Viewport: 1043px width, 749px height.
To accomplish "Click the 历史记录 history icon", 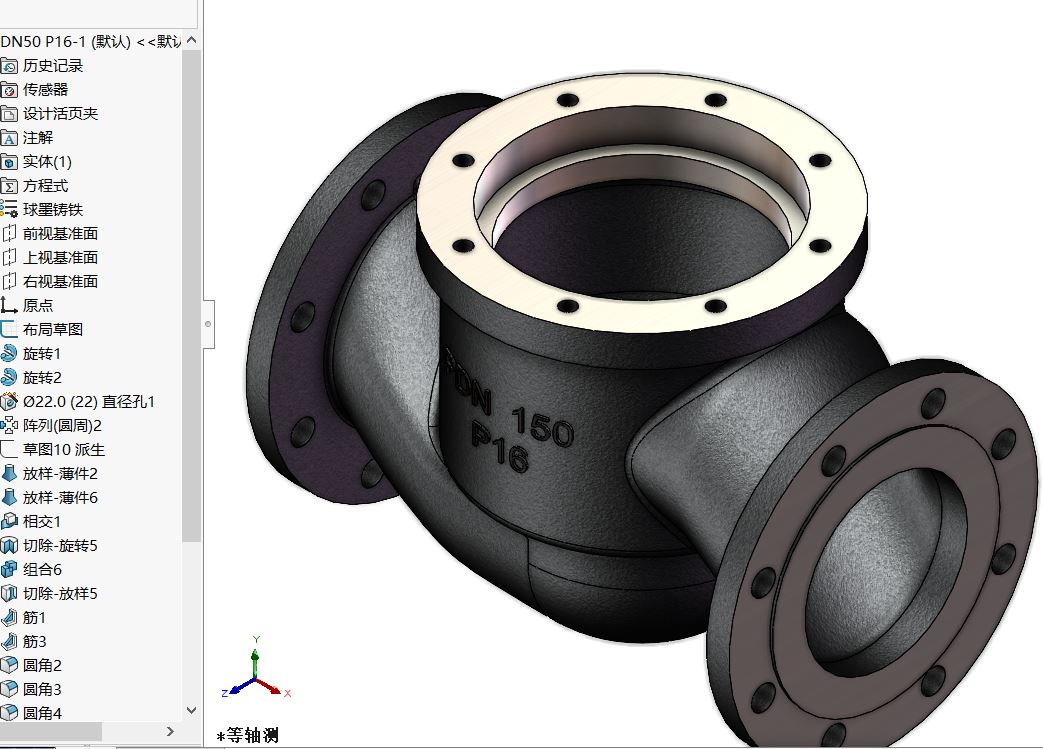I will 9,66.
